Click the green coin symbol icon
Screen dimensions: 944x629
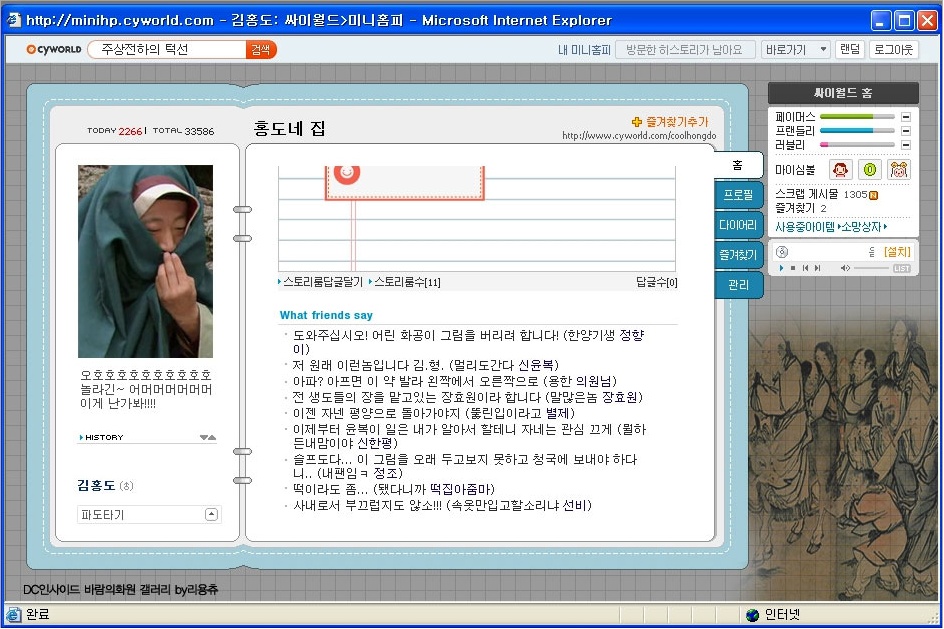tap(869, 170)
